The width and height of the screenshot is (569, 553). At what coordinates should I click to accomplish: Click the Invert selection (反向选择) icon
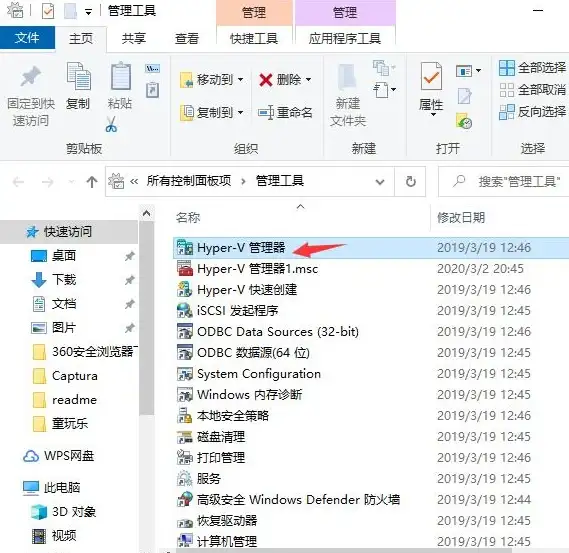507,112
